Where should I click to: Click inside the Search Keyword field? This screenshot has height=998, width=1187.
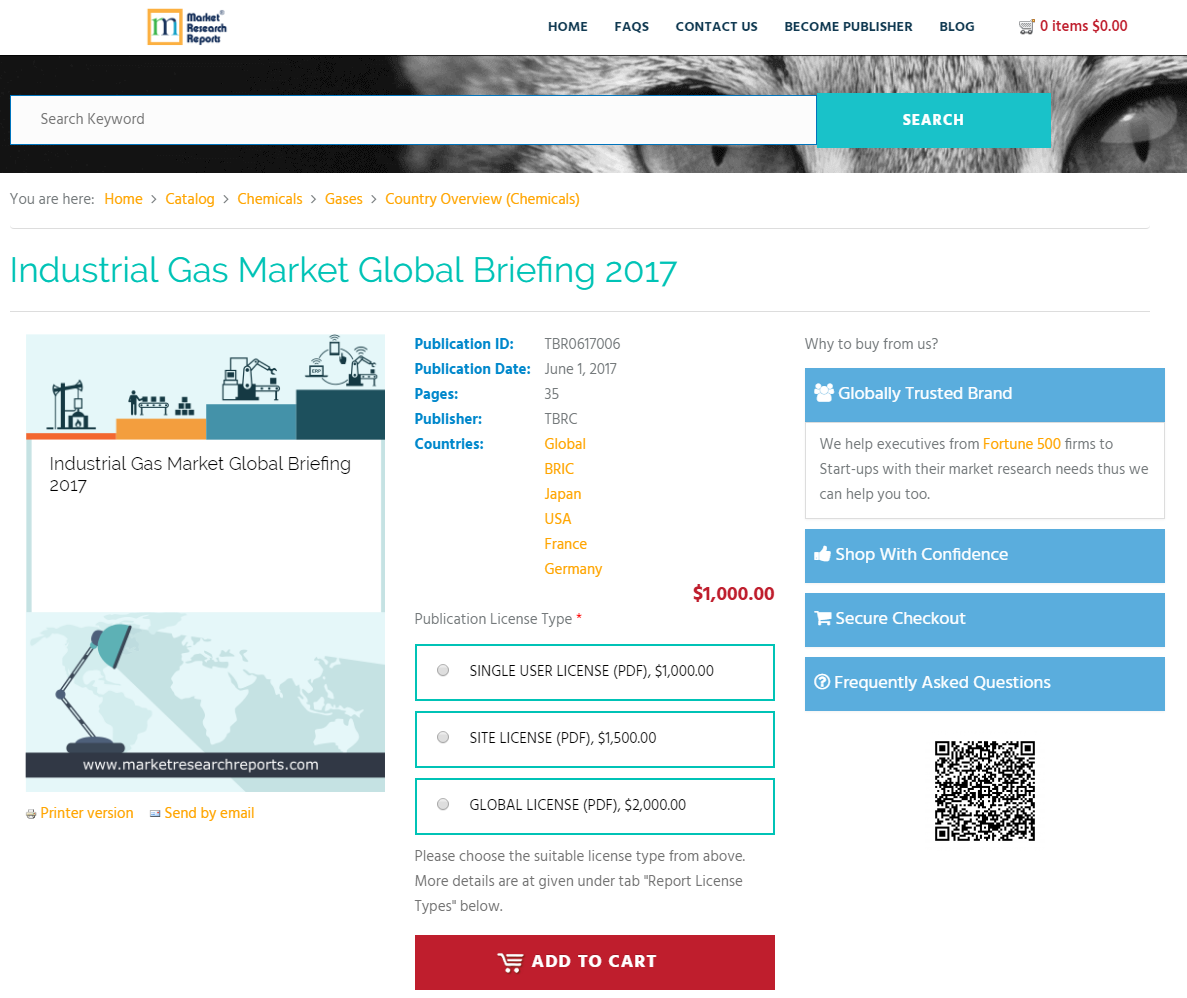tap(400, 119)
